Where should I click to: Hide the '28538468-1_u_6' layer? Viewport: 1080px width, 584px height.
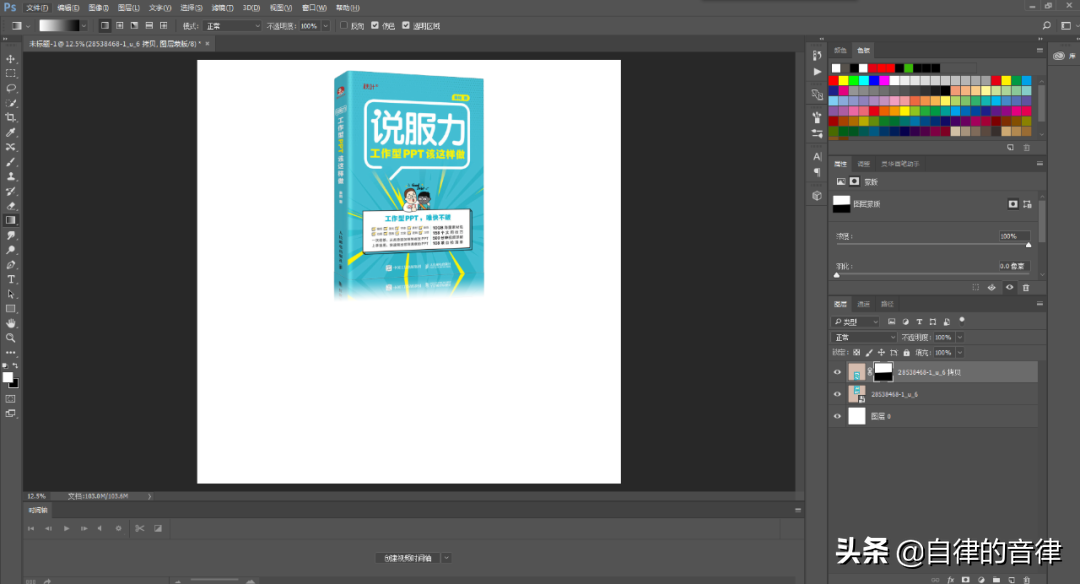coord(838,394)
